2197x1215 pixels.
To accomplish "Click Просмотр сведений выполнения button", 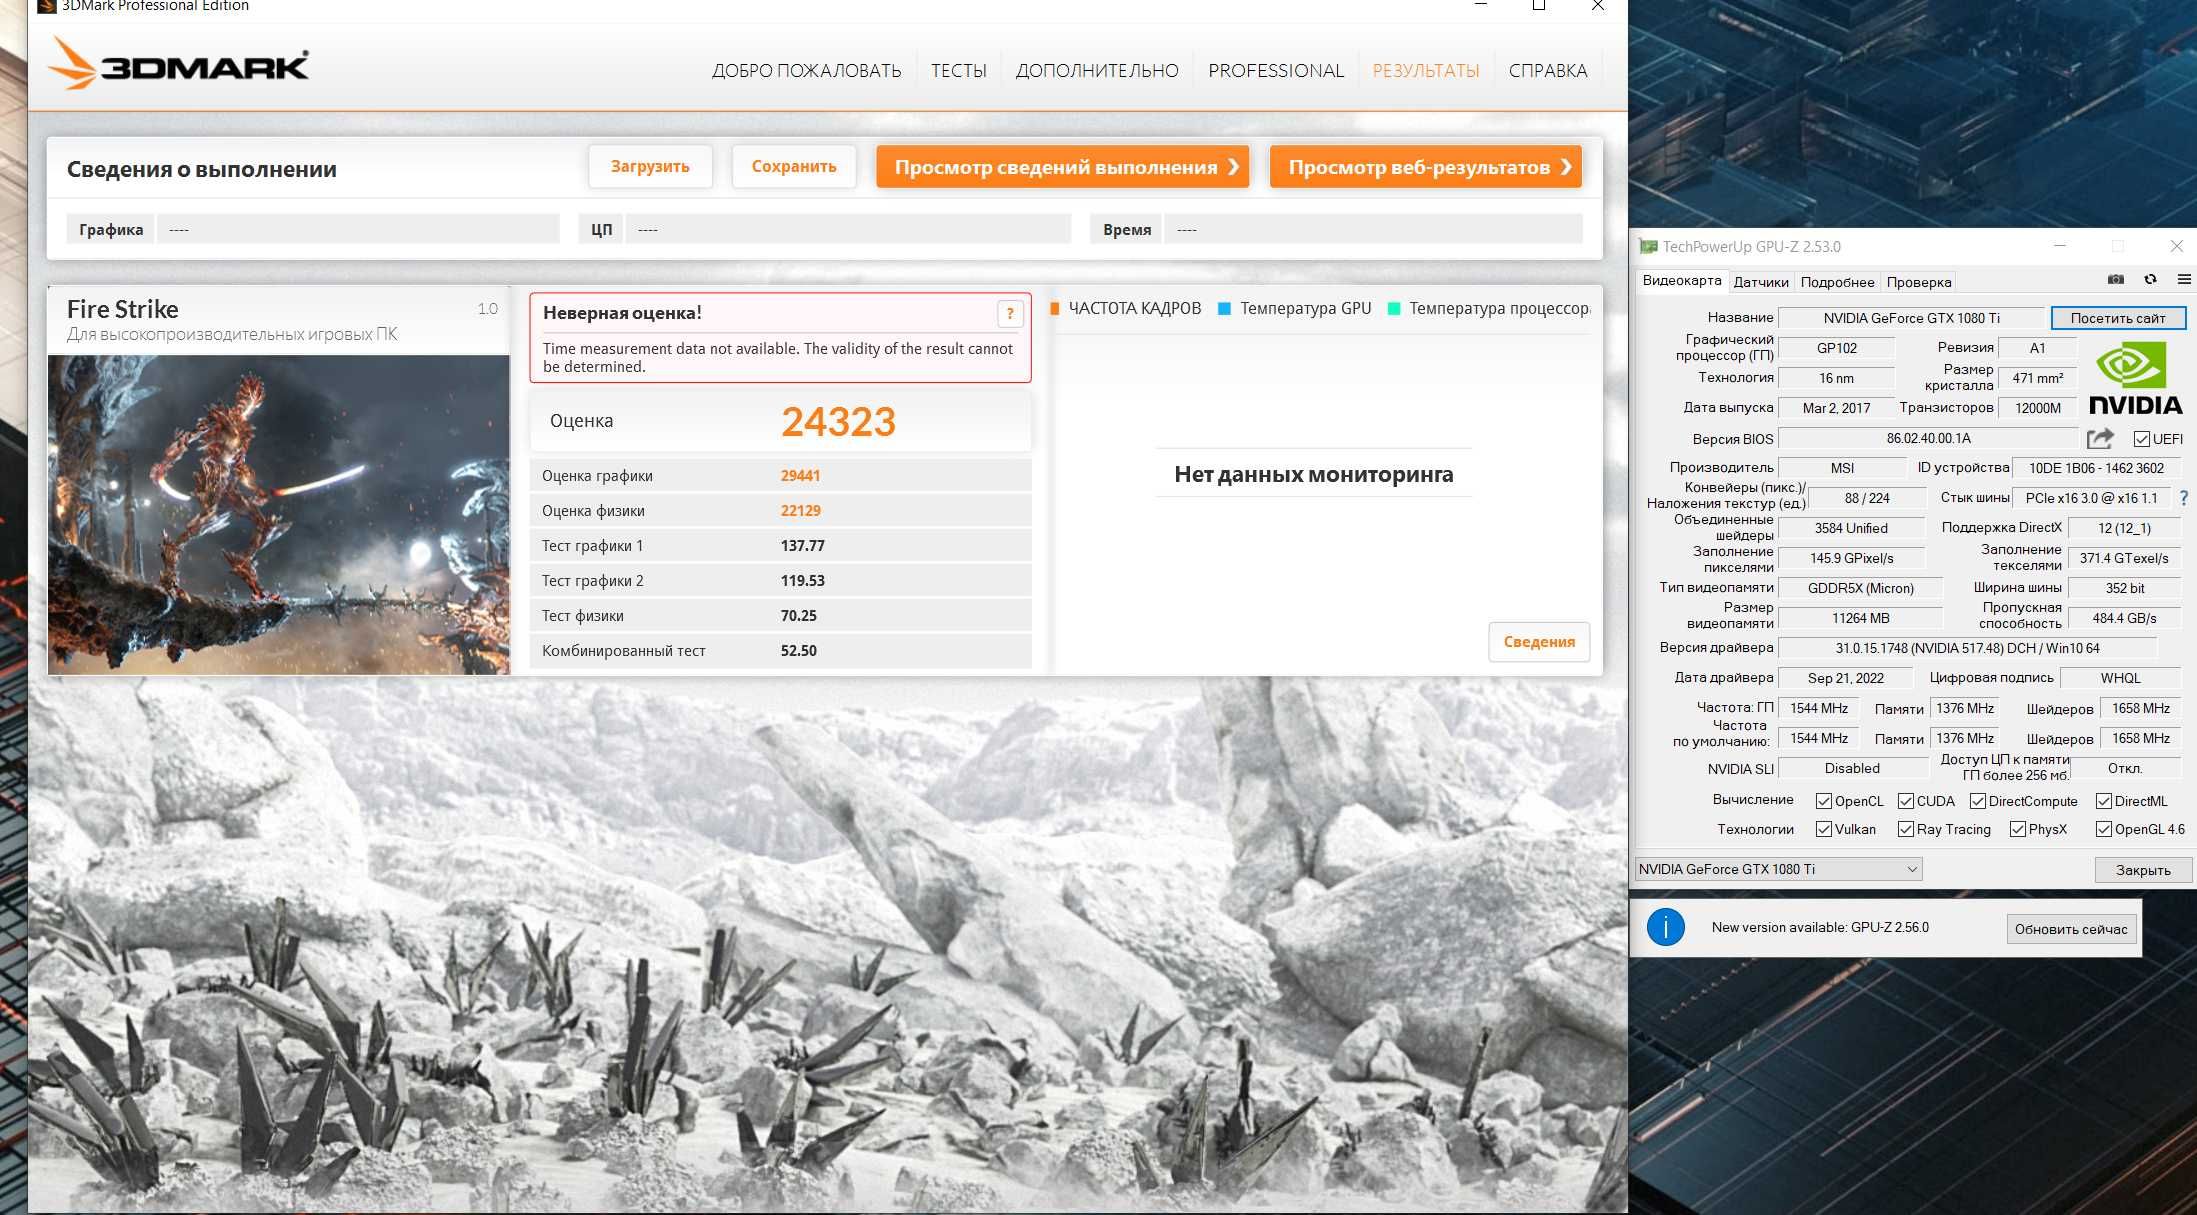I will click(1063, 167).
